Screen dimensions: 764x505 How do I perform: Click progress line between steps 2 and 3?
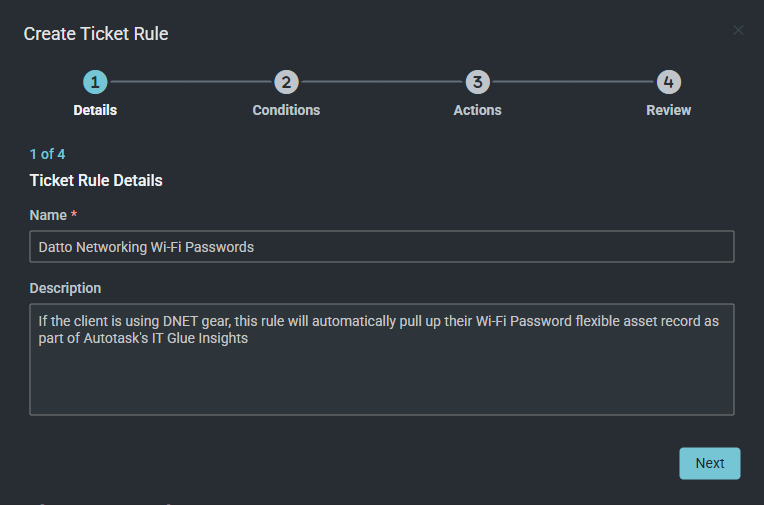[x=381, y=82]
